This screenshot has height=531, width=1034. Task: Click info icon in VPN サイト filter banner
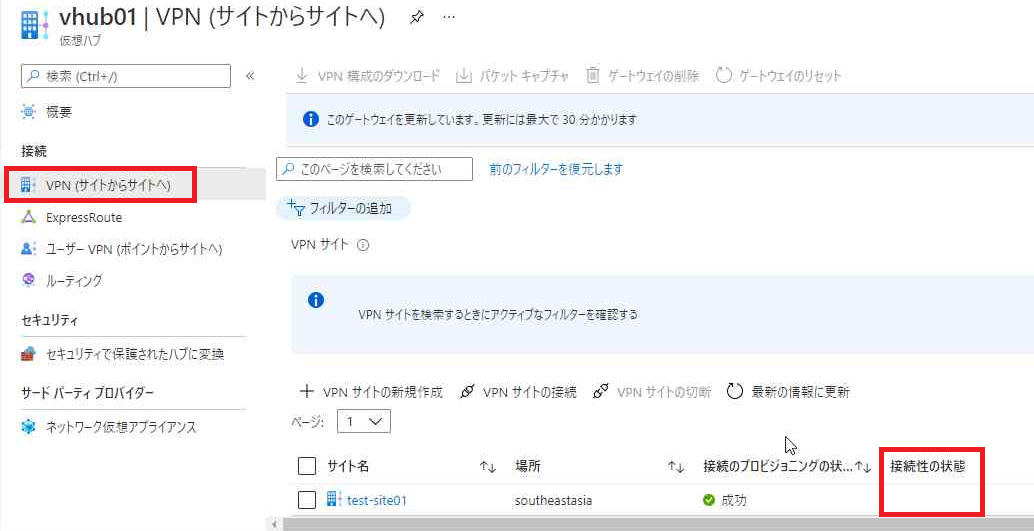coord(316,301)
